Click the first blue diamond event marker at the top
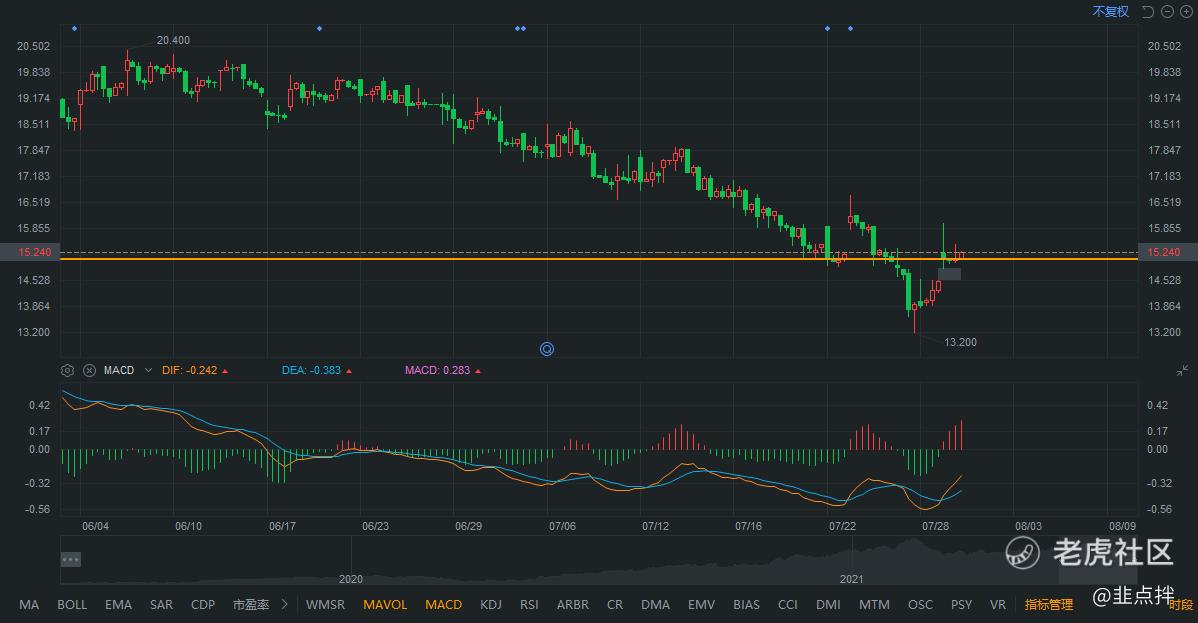The height and width of the screenshot is (623, 1198). click(74, 28)
